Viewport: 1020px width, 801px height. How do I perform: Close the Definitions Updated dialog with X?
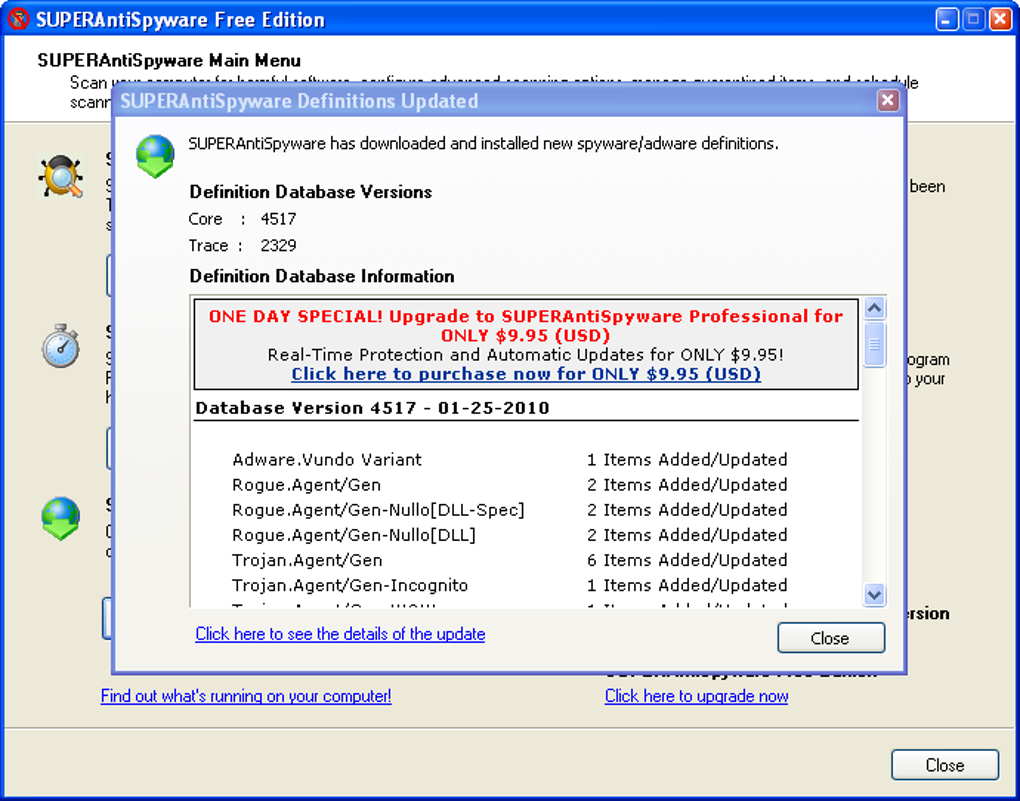tap(887, 100)
